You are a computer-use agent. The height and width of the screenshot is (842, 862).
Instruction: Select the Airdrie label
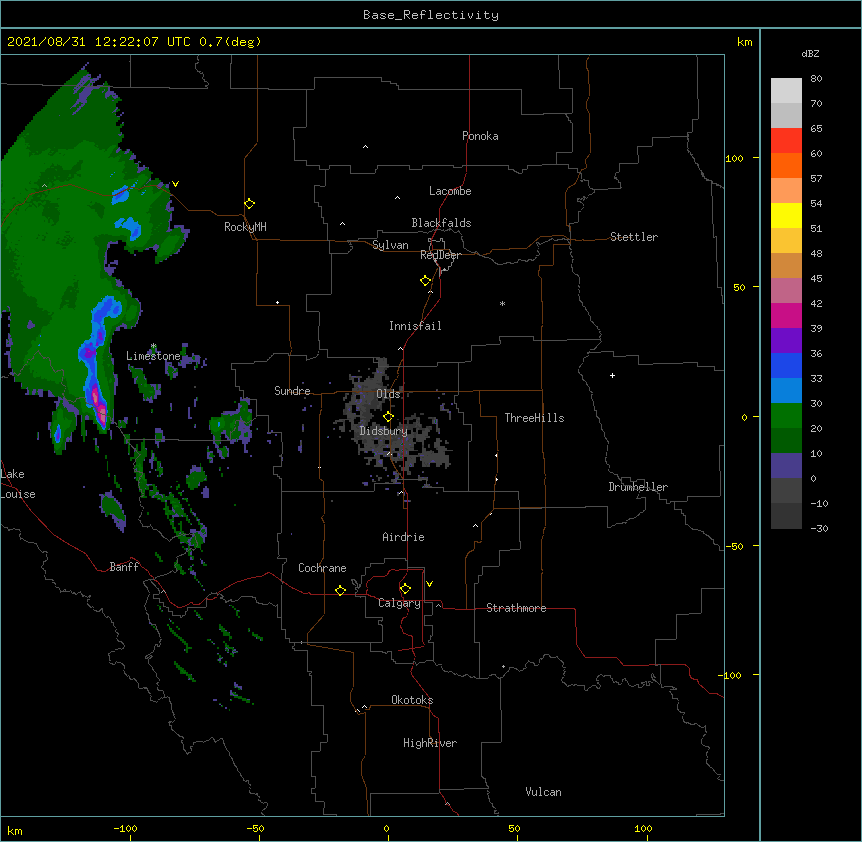[x=403, y=537]
